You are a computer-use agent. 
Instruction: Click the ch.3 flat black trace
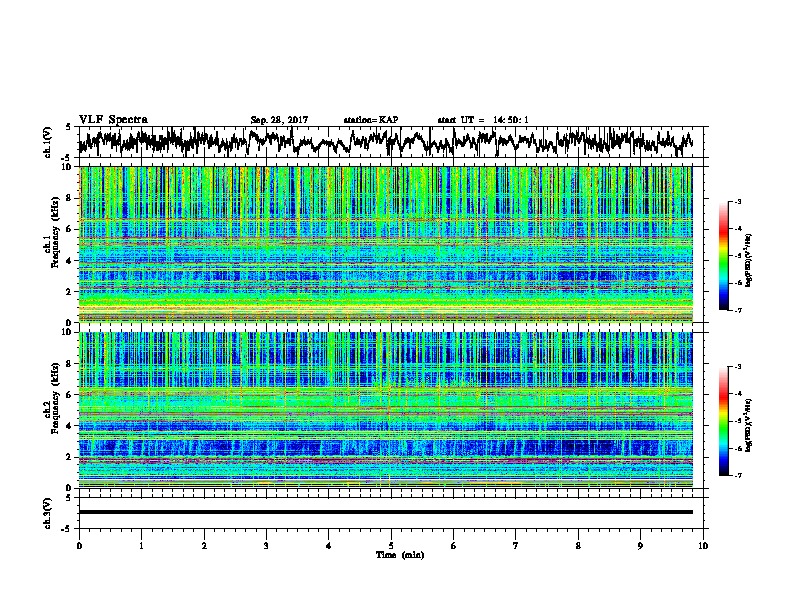[x=386, y=512]
